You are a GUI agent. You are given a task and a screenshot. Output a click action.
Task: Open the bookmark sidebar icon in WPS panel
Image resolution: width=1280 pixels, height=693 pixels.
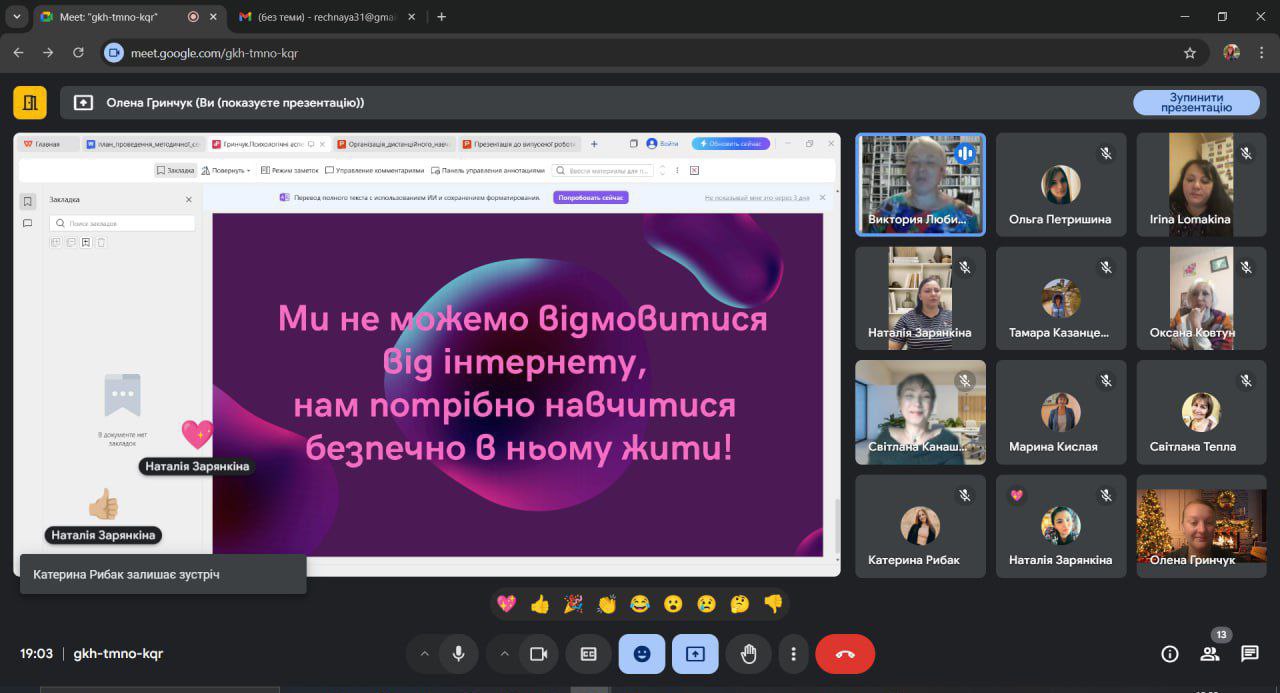pyautogui.click(x=28, y=201)
